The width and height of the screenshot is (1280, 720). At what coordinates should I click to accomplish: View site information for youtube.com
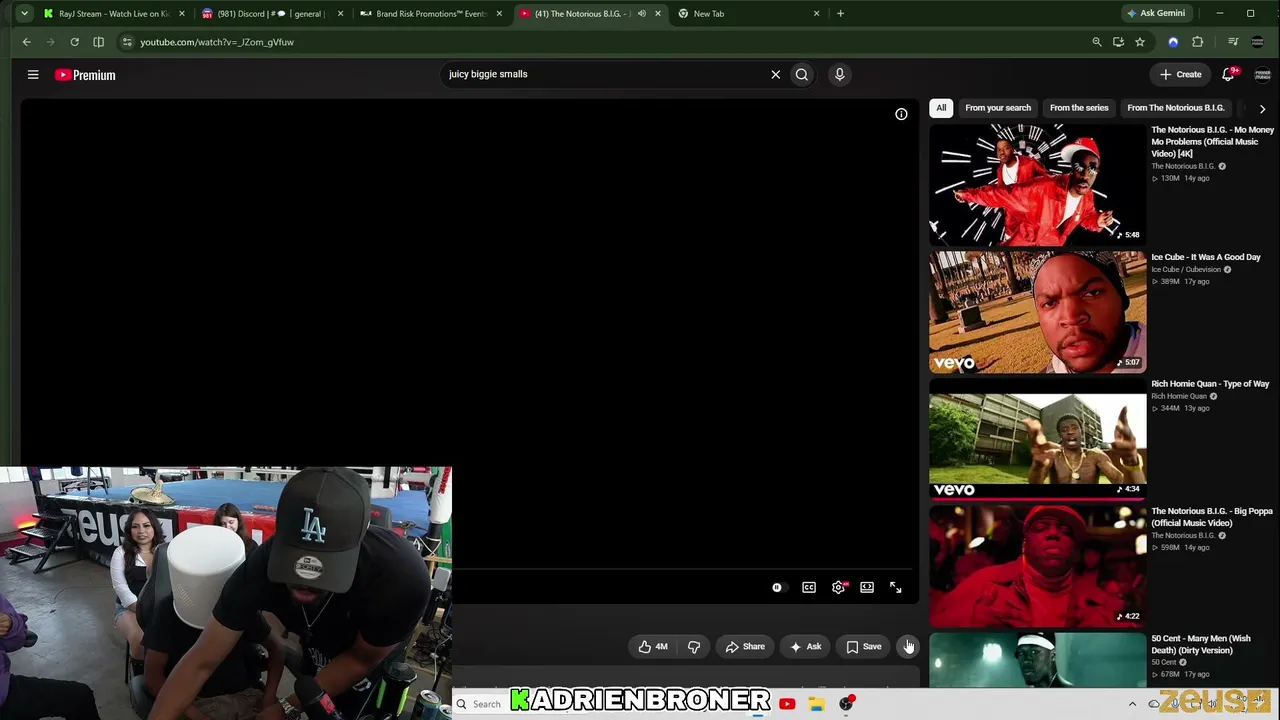(x=126, y=42)
